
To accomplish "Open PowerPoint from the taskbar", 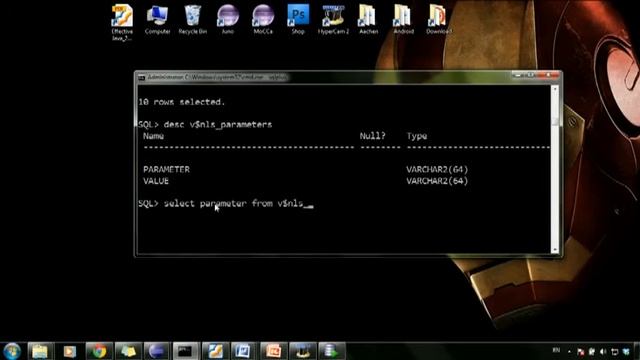I will click(x=273, y=351).
